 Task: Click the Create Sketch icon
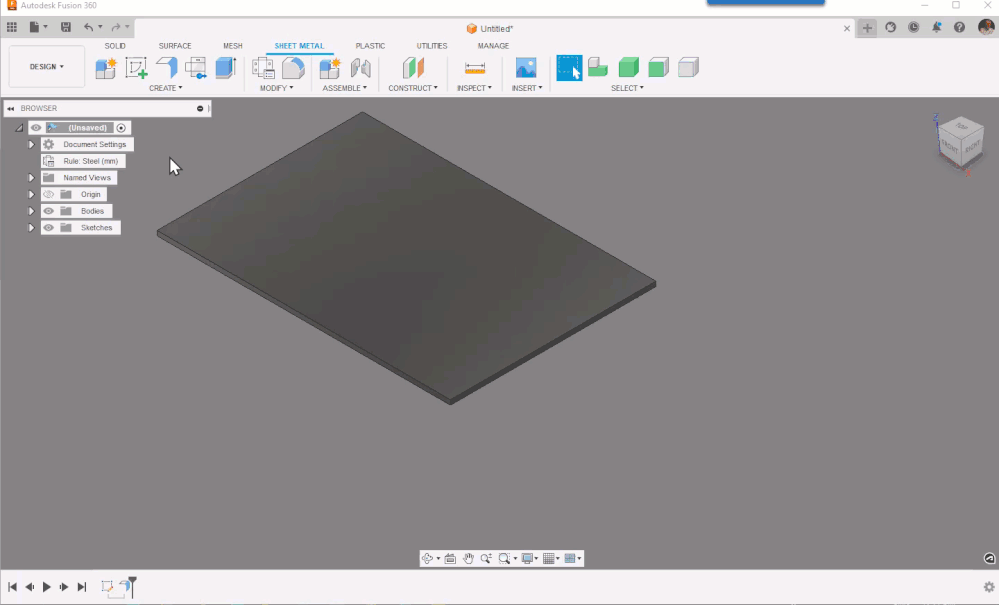point(136,68)
